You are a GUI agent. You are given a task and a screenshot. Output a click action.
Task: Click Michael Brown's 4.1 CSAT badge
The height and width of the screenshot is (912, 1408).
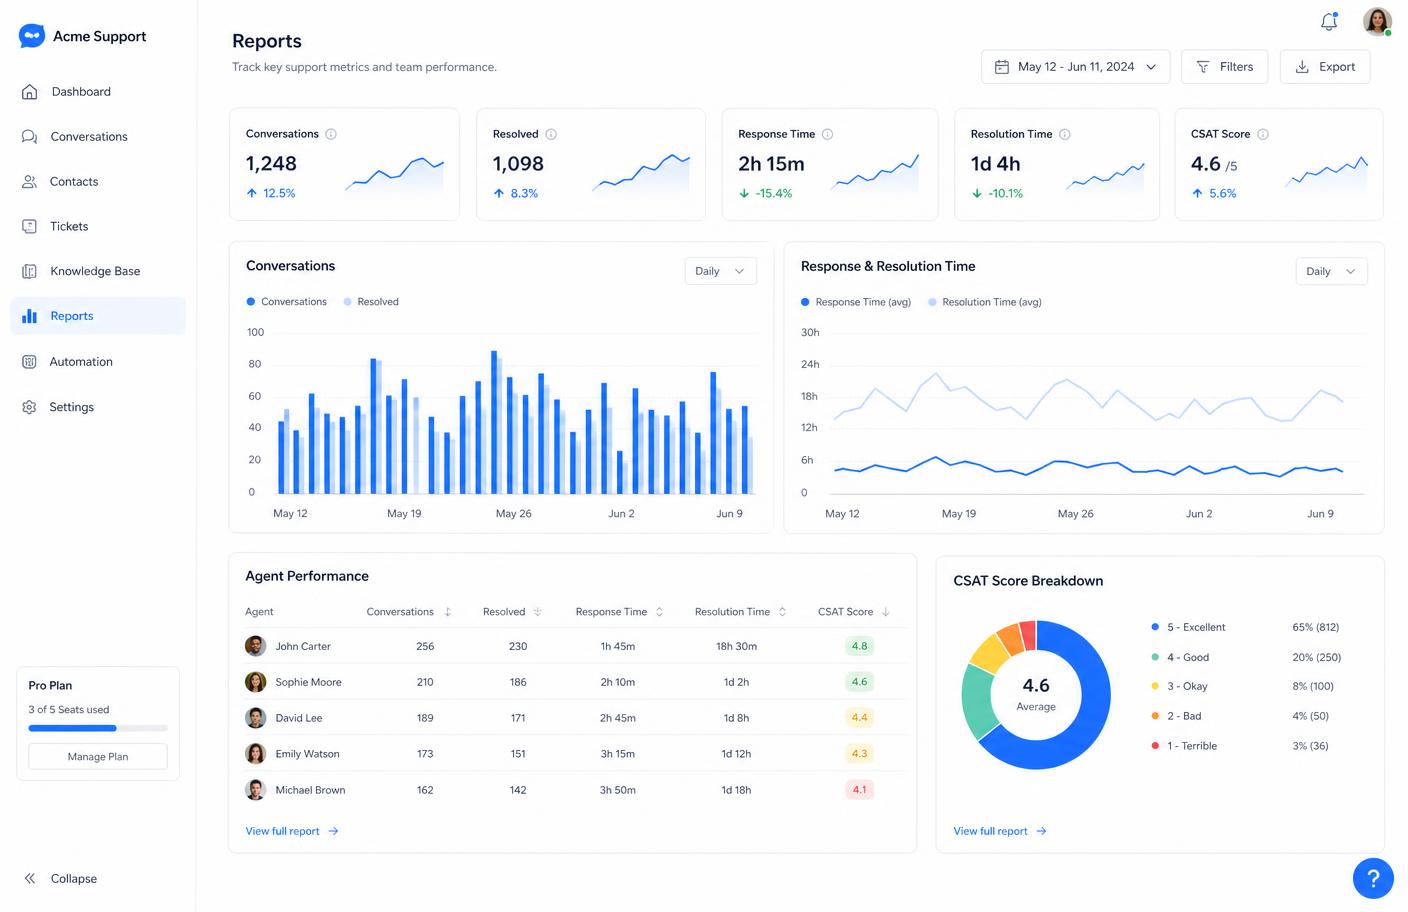pyautogui.click(x=859, y=790)
